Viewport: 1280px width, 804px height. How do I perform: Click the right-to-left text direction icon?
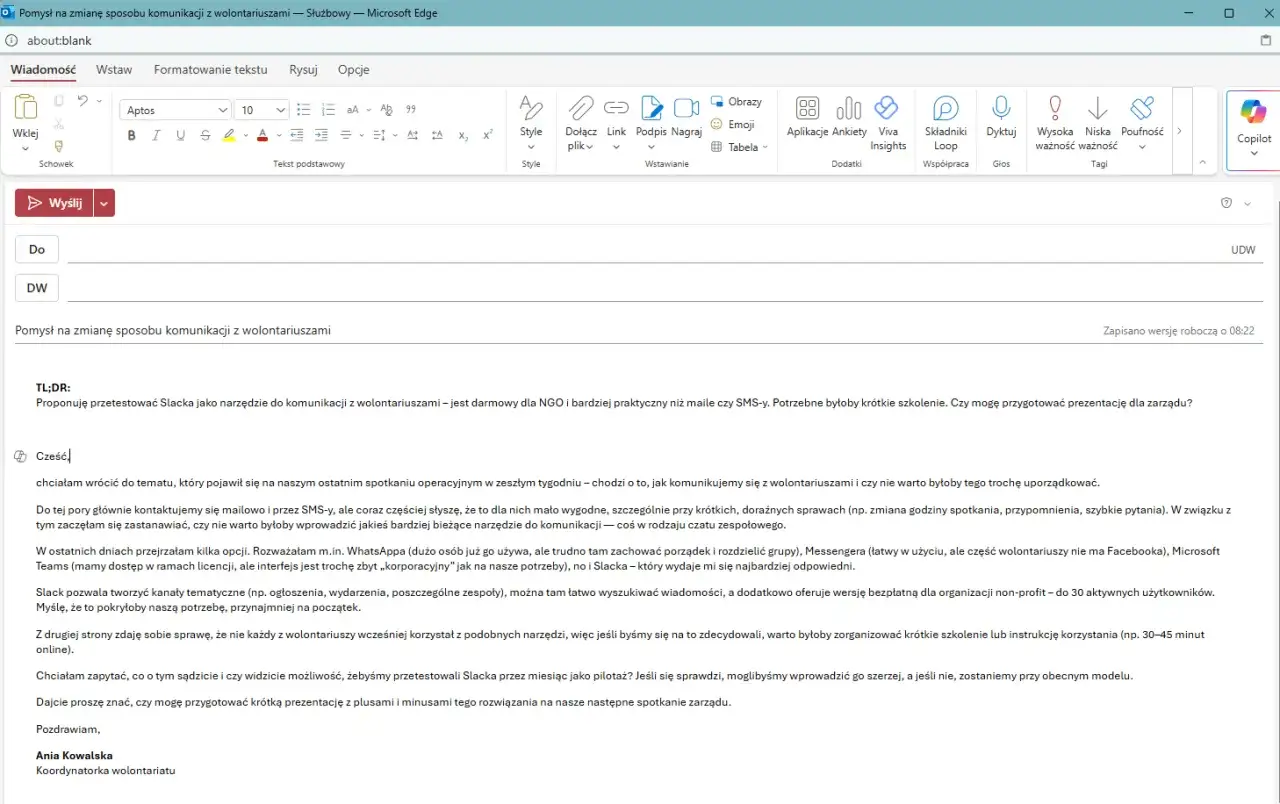438,135
